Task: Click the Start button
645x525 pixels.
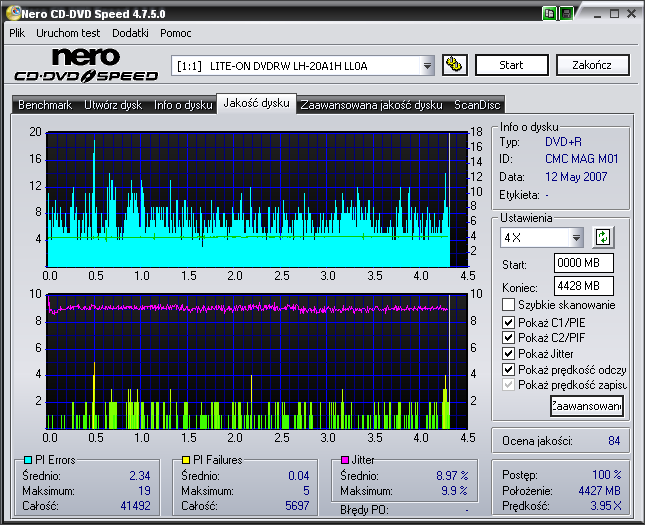Action: [511, 65]
